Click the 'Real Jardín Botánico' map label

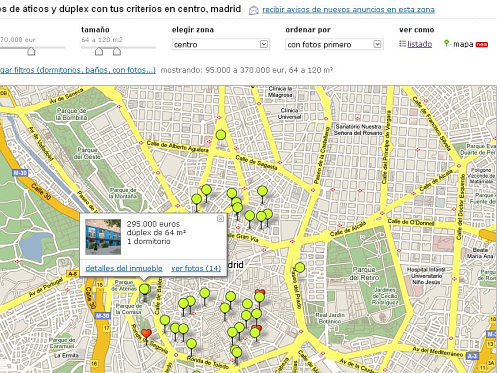[330, 318]
